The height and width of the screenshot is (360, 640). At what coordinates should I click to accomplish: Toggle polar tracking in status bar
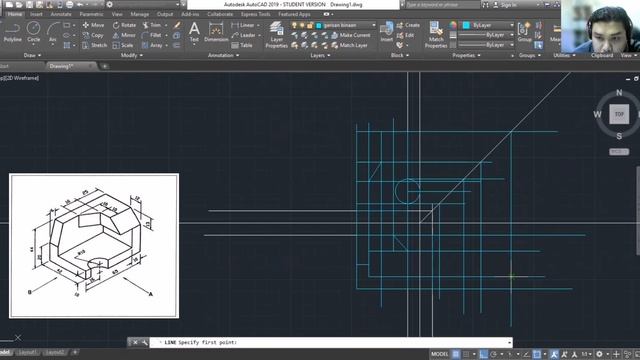pos(493,354)
